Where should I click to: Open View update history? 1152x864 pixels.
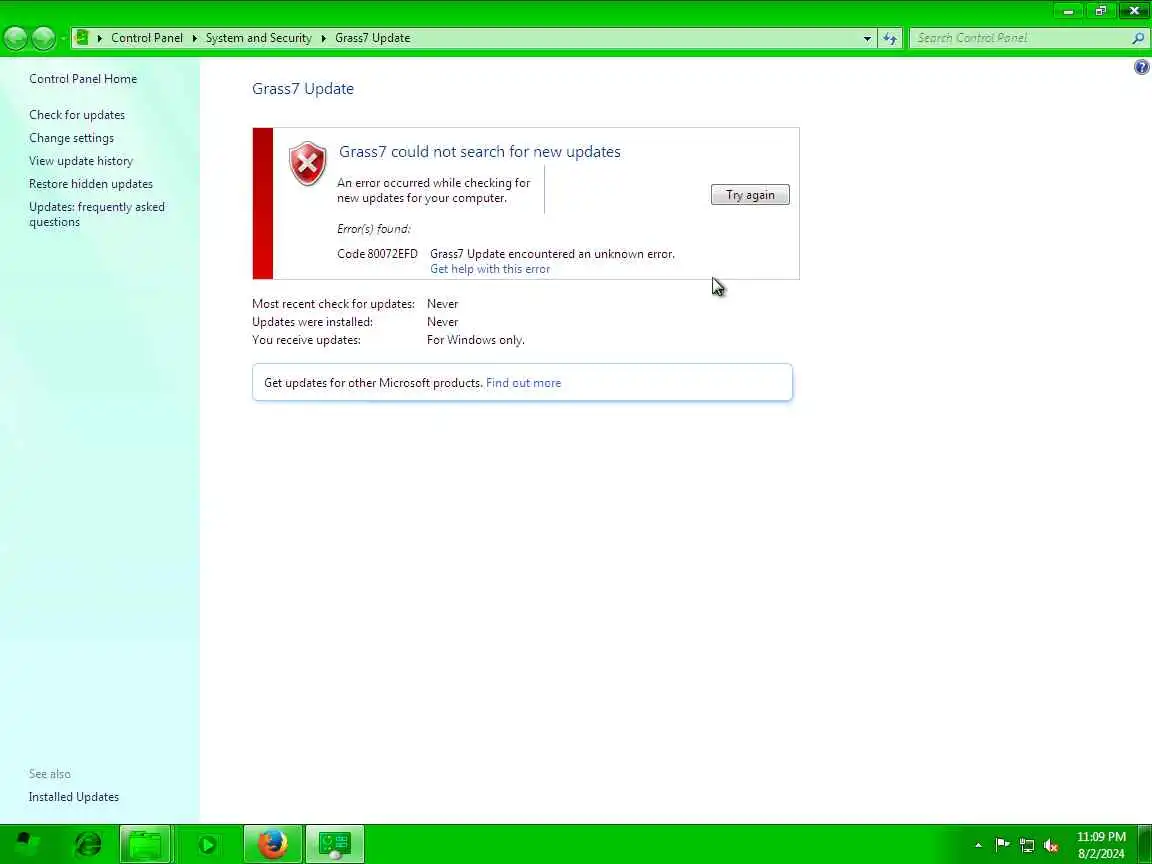coord(81,161)
